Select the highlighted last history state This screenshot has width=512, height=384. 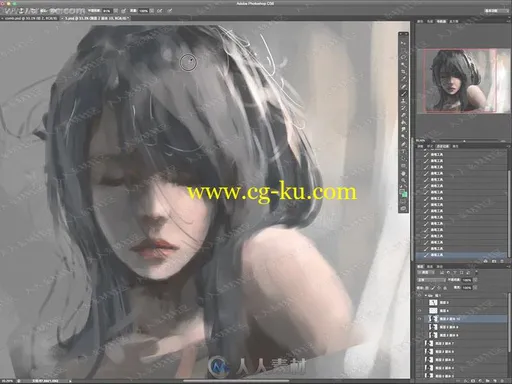tap(462, 255)
